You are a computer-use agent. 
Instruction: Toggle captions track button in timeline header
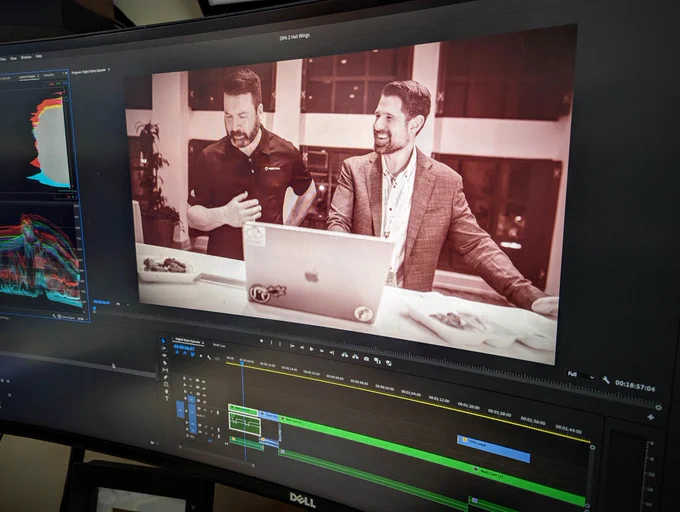pyautogui.click(x=217, y=359)
